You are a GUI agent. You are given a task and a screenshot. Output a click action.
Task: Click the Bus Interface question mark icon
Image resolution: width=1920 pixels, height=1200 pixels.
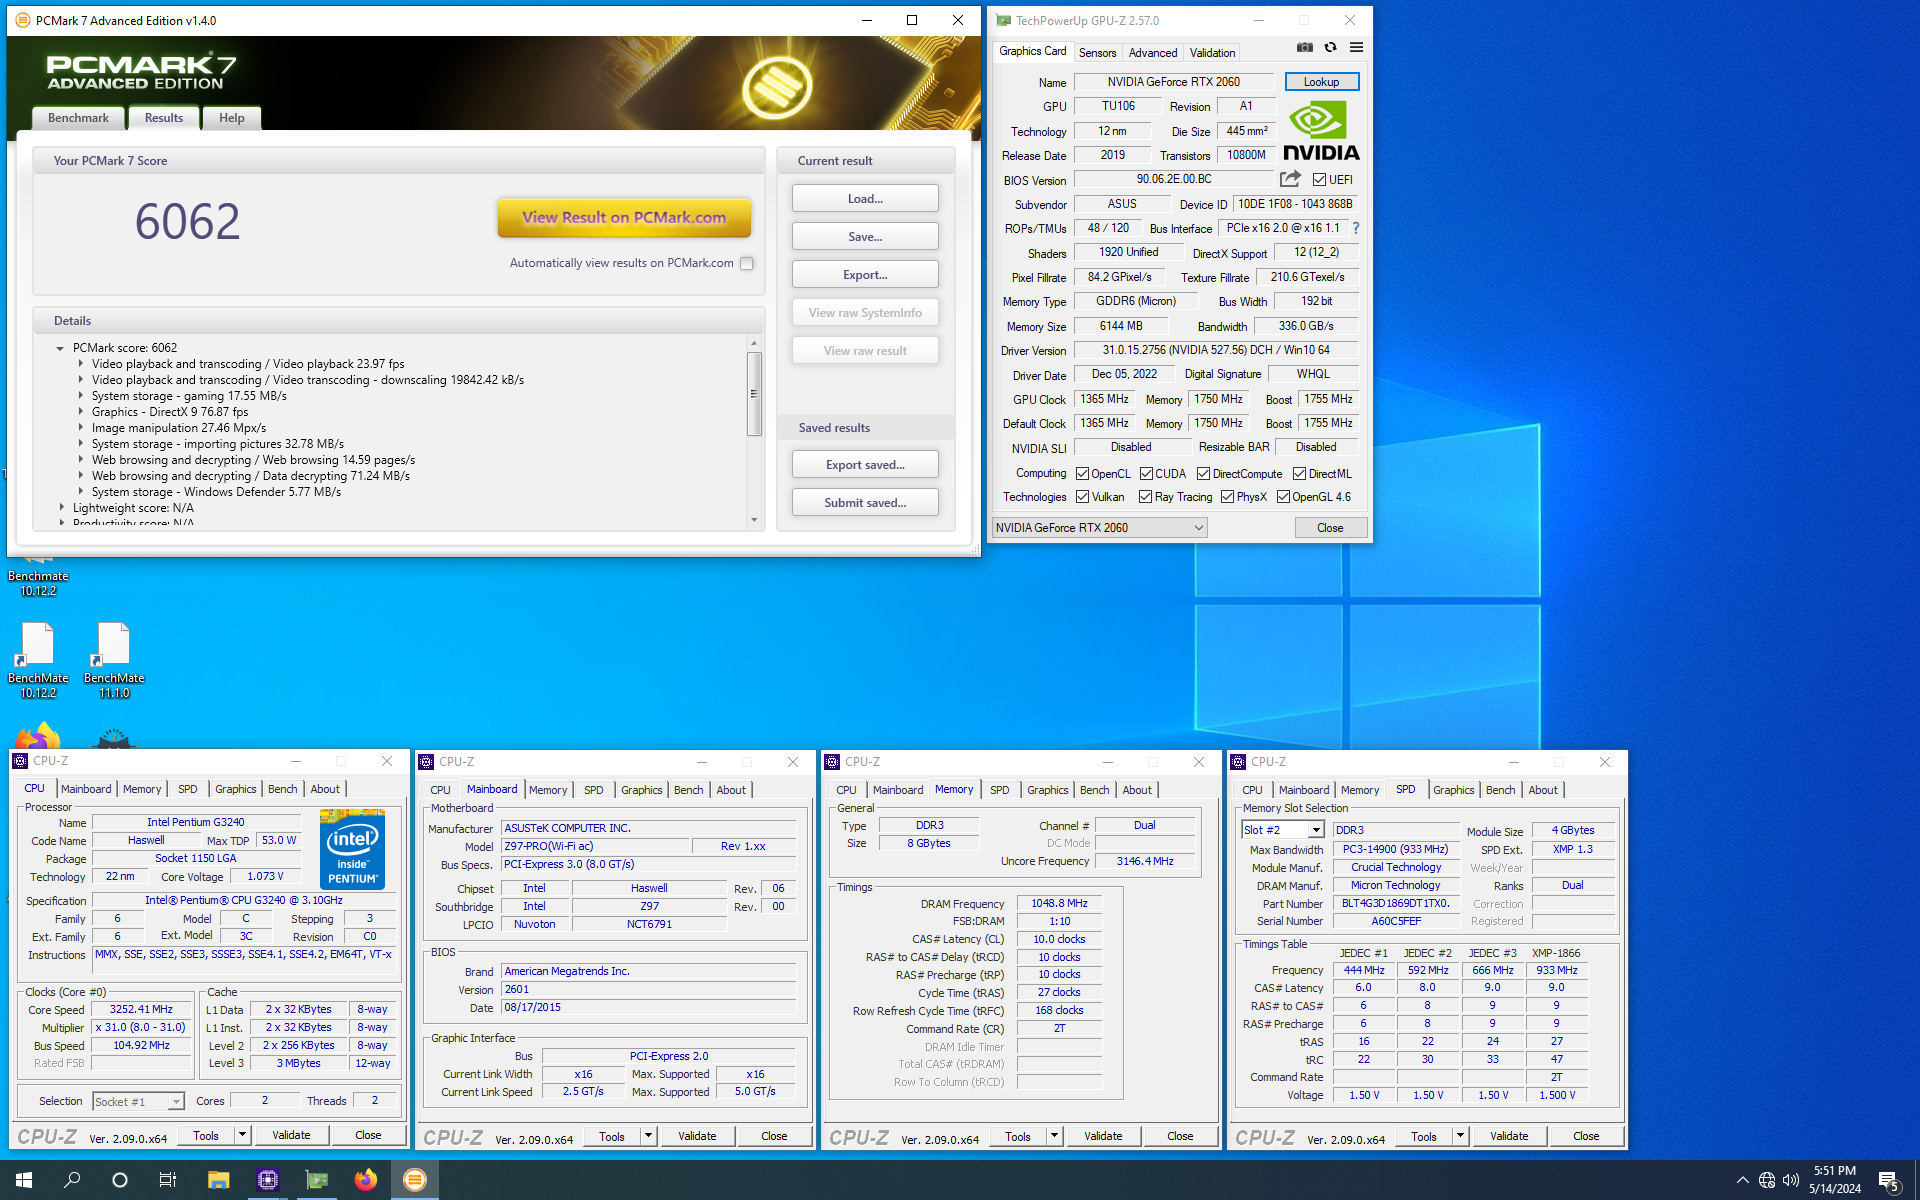tap(1356, 228)
